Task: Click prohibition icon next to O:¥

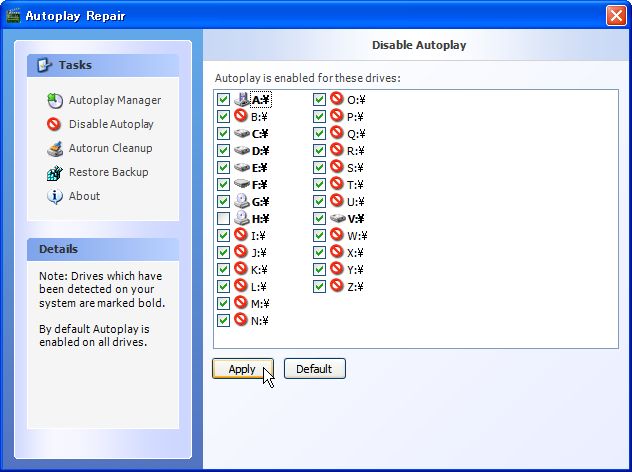Action: click(x=337, y=99)
